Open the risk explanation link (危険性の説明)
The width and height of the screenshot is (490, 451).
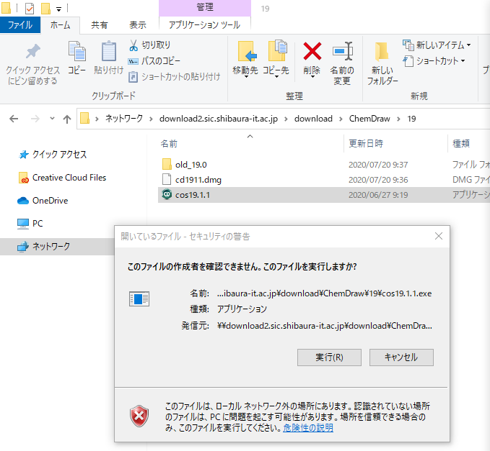(308, 428)
